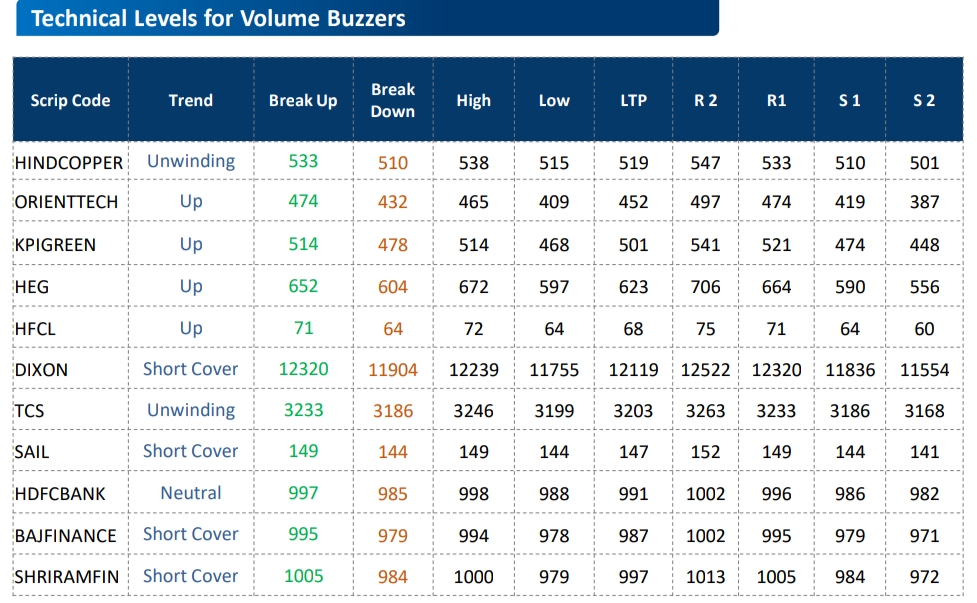Select the Break Up column header
The image size is (977, 603).
(x=303, y=100)
